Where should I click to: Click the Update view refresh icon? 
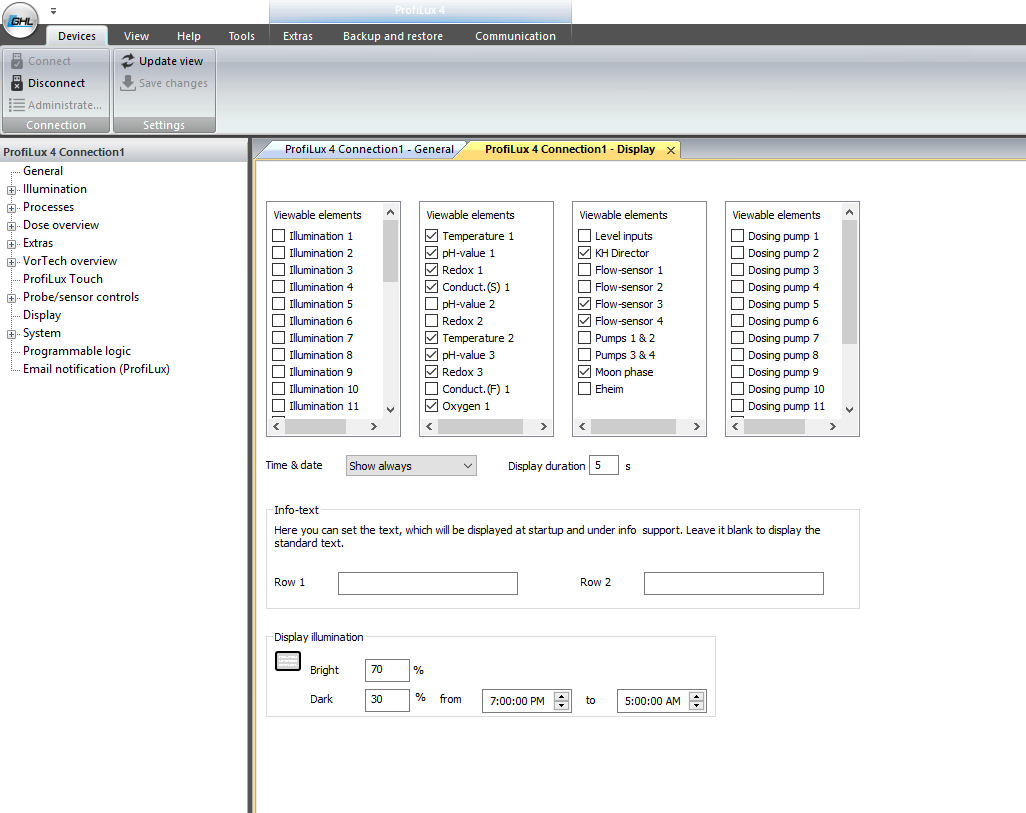[x=128, y=61]
